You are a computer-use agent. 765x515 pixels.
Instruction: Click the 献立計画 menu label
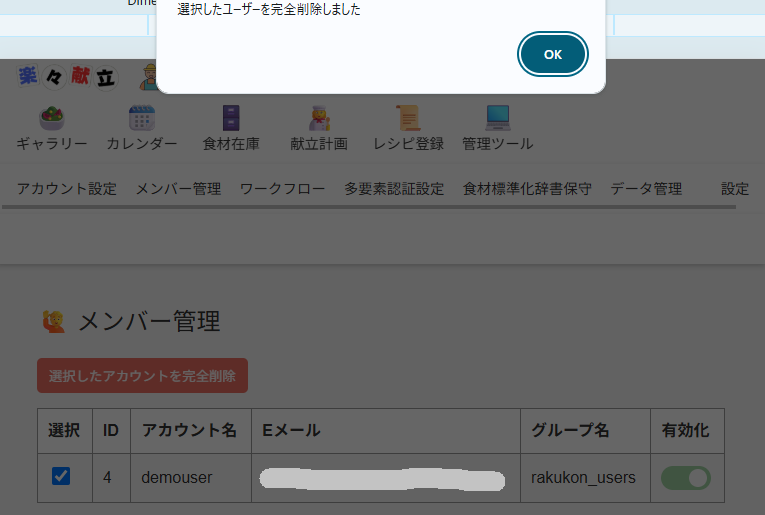click(319, 144)
